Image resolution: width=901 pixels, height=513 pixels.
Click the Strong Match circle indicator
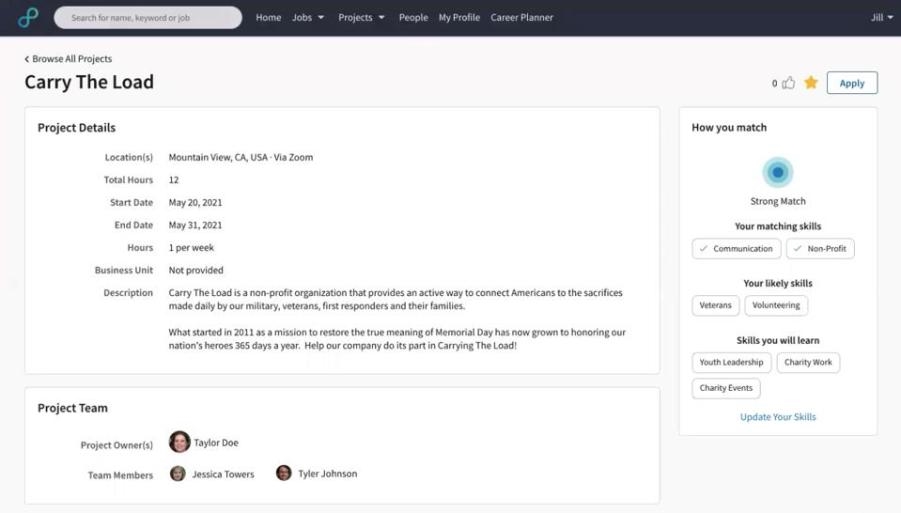(777, 172)
